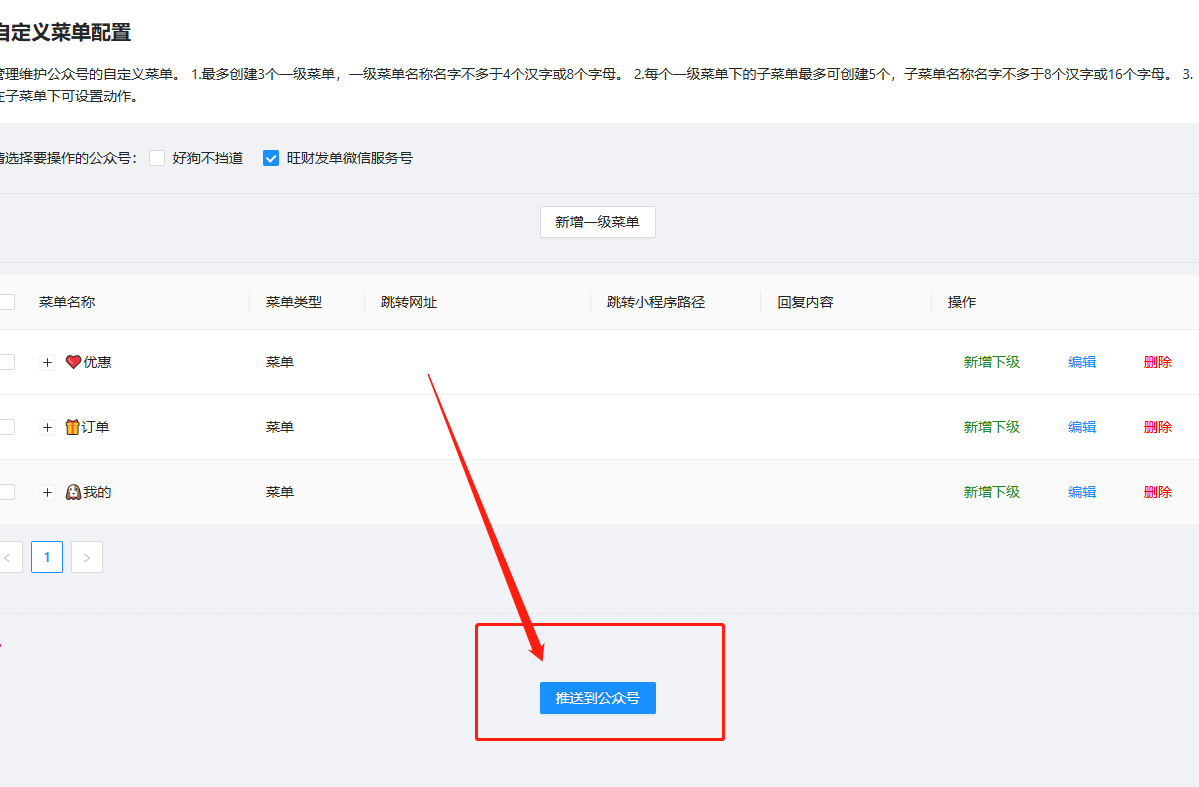Expand the 订单 menu row
The height and width of the screenshot is (787, 1199).
pyautogui.click(x=47, y=427)
